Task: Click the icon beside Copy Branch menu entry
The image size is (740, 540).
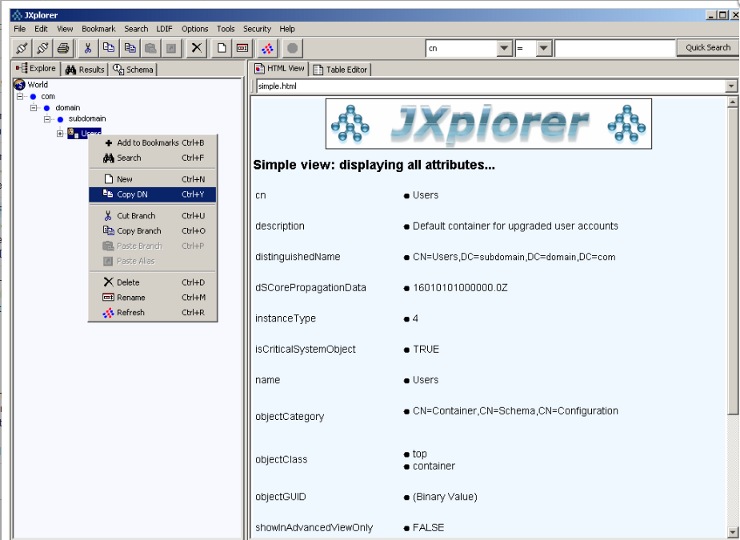Action: (109, 231)
